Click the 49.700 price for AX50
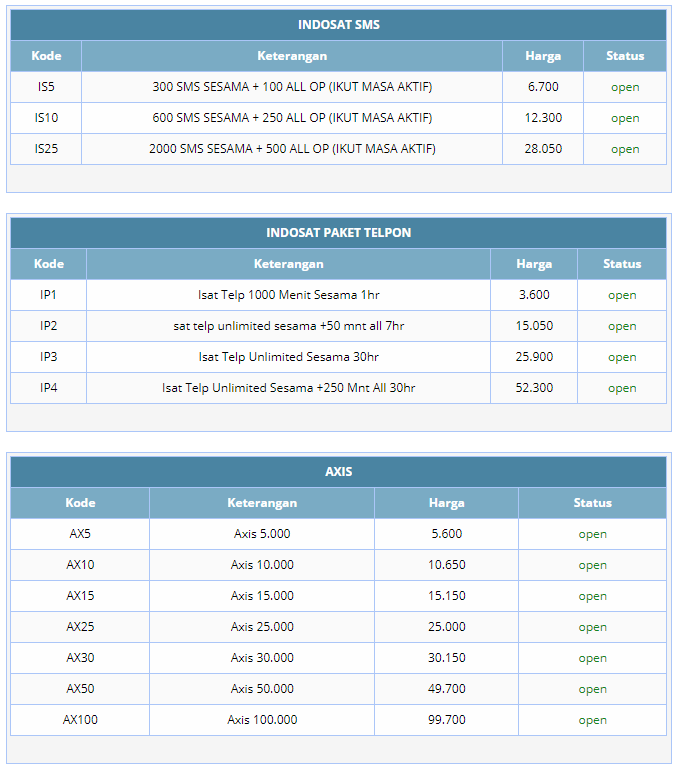The image size is (679, 770). tap(447, 689)
